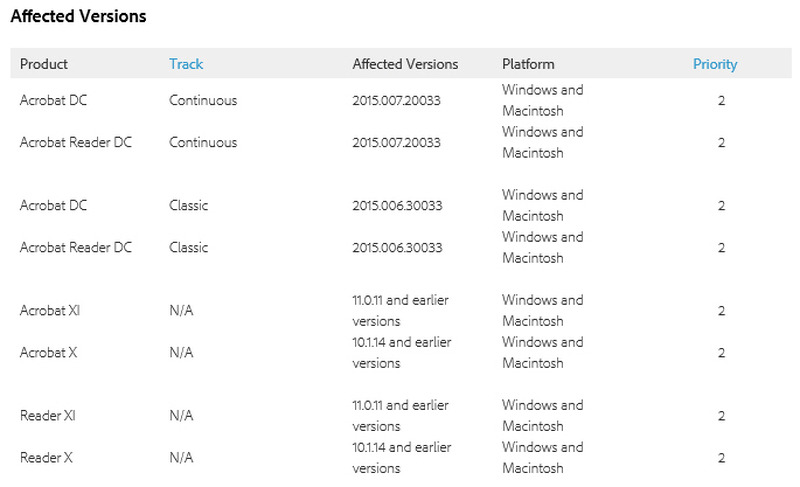800x487 pixels.
Task: Click the N/A track cell for Reader X
Action: click(181, 458)
